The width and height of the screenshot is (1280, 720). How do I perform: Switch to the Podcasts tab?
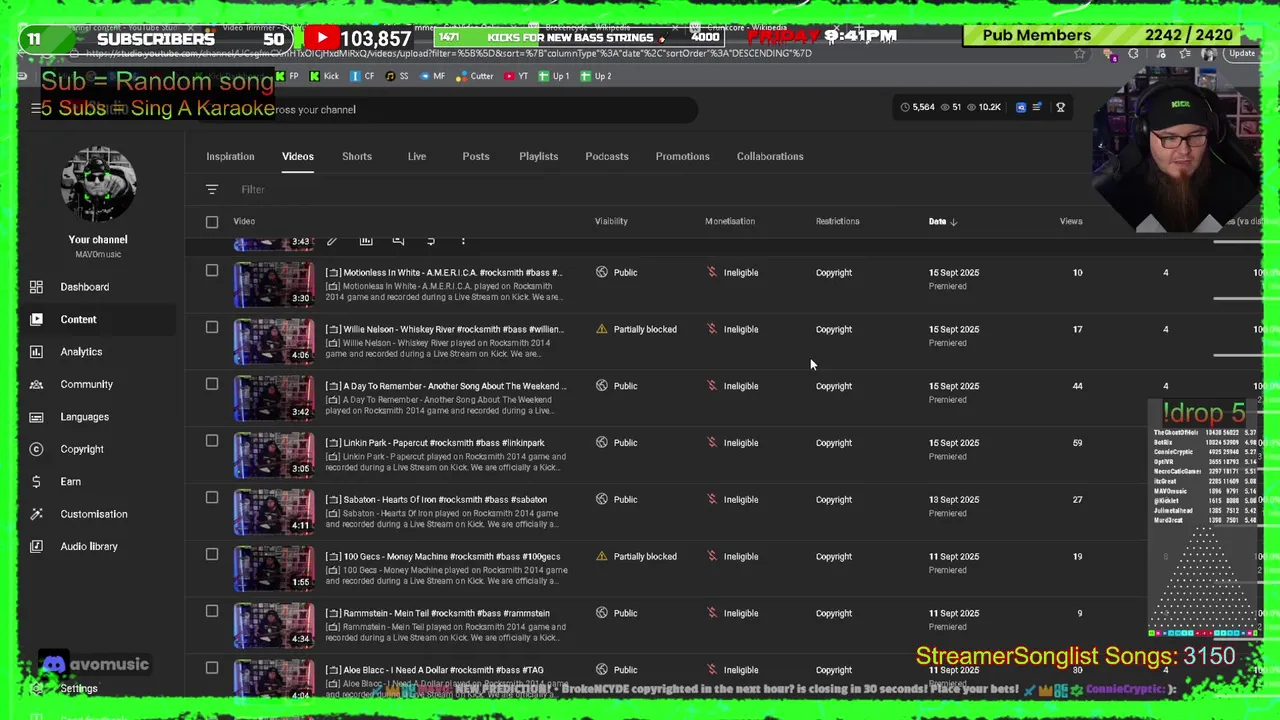pyautogui.click(x=607, y=156)
